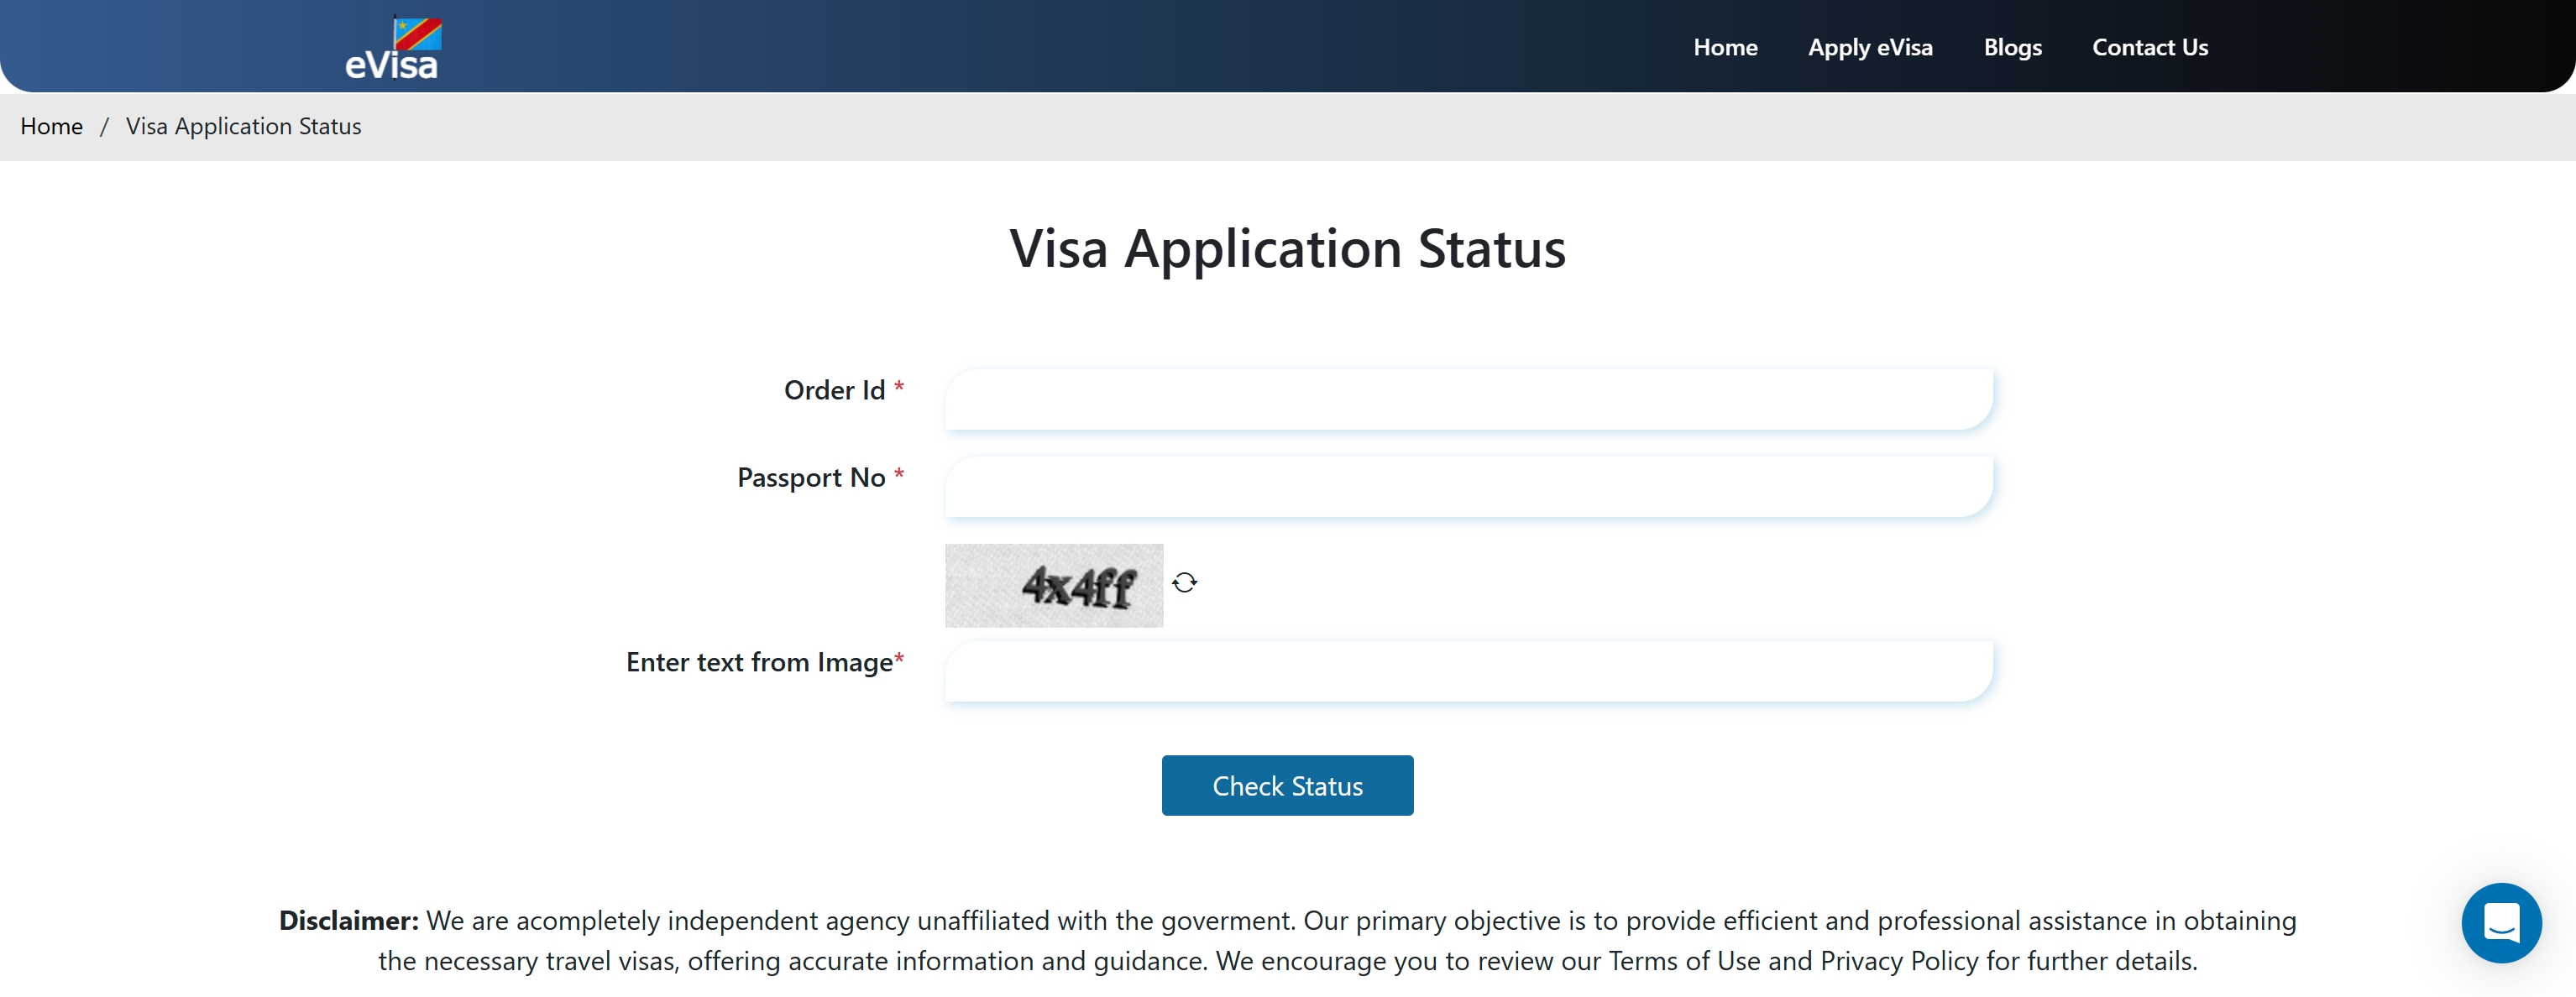This screenshot has height=997, width=2576.
Task: Click the Visa Application Status breadcrumb
Action: point(243,127)
